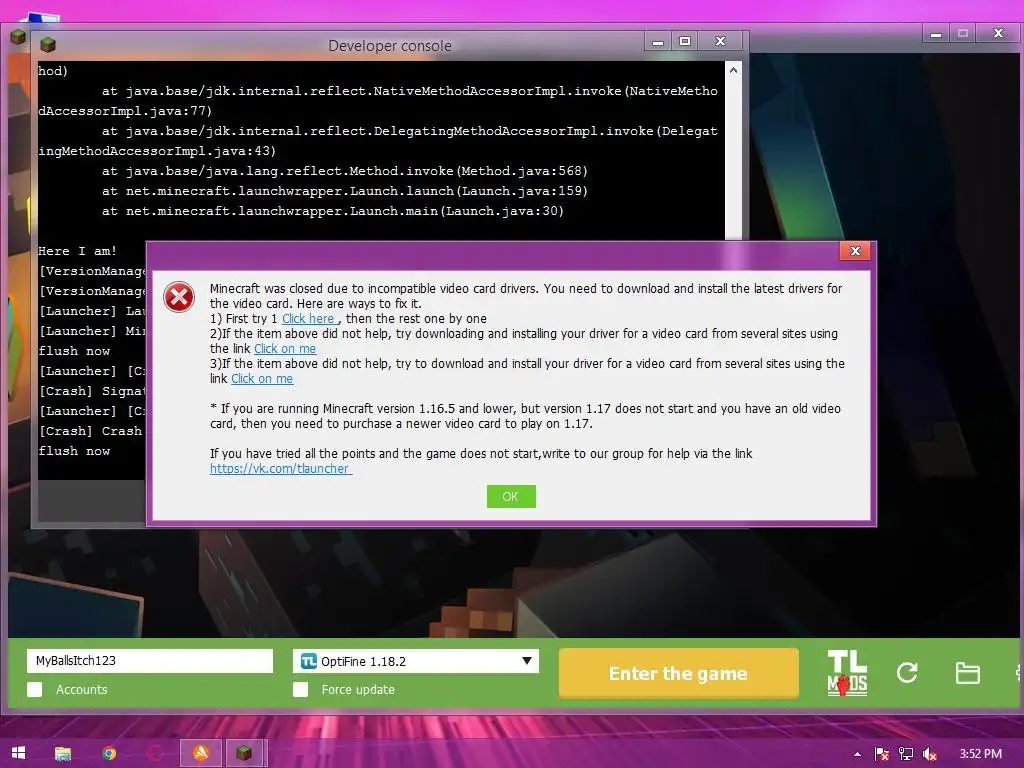
Task: Open the 'Click here' link in step 1
Action: pyautogui.click(x=308, y=319)
